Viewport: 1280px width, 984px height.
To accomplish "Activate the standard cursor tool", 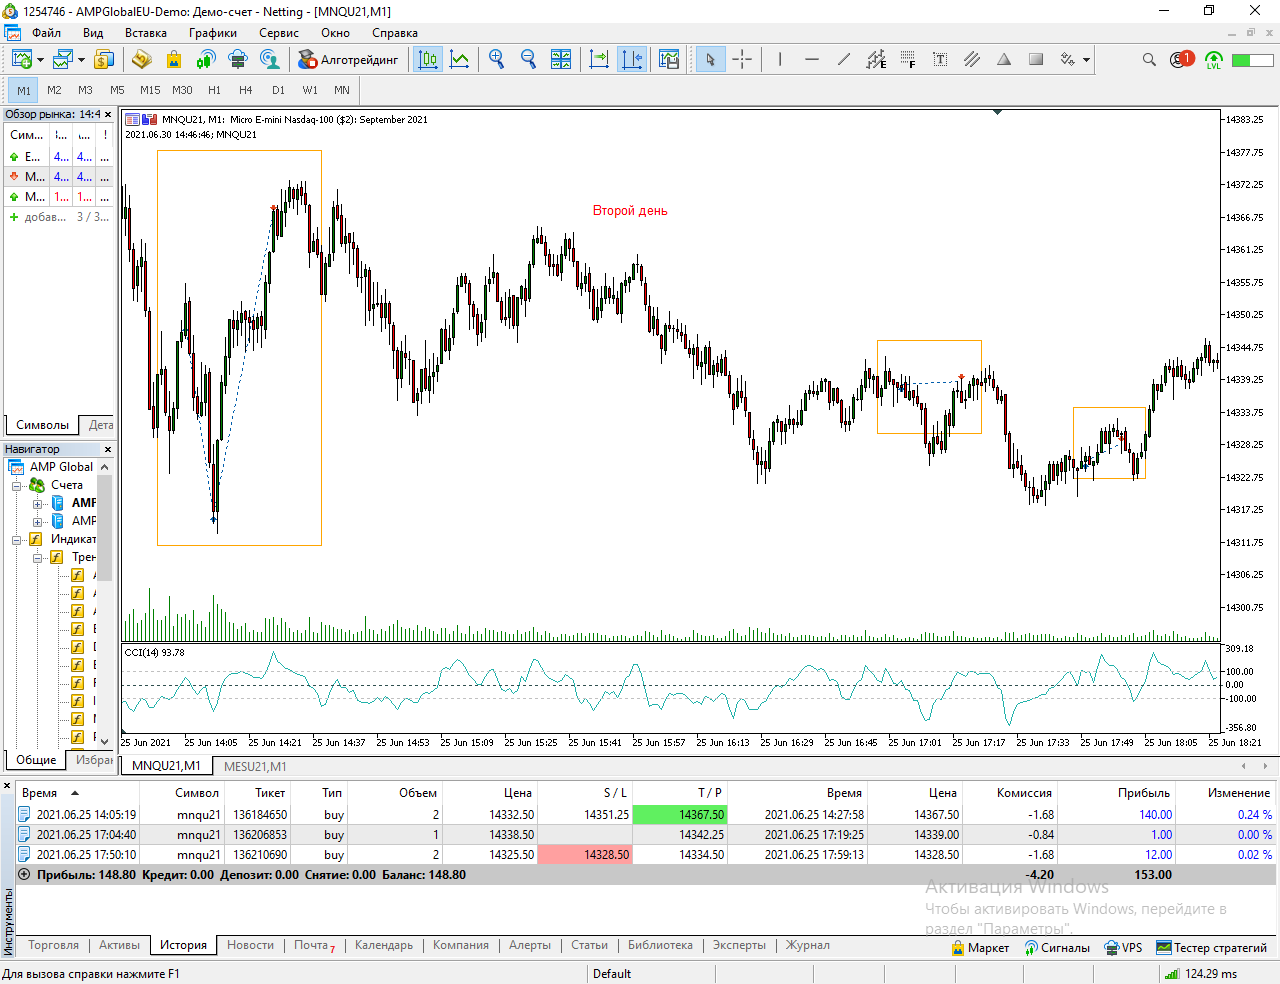I will point(710,60).
